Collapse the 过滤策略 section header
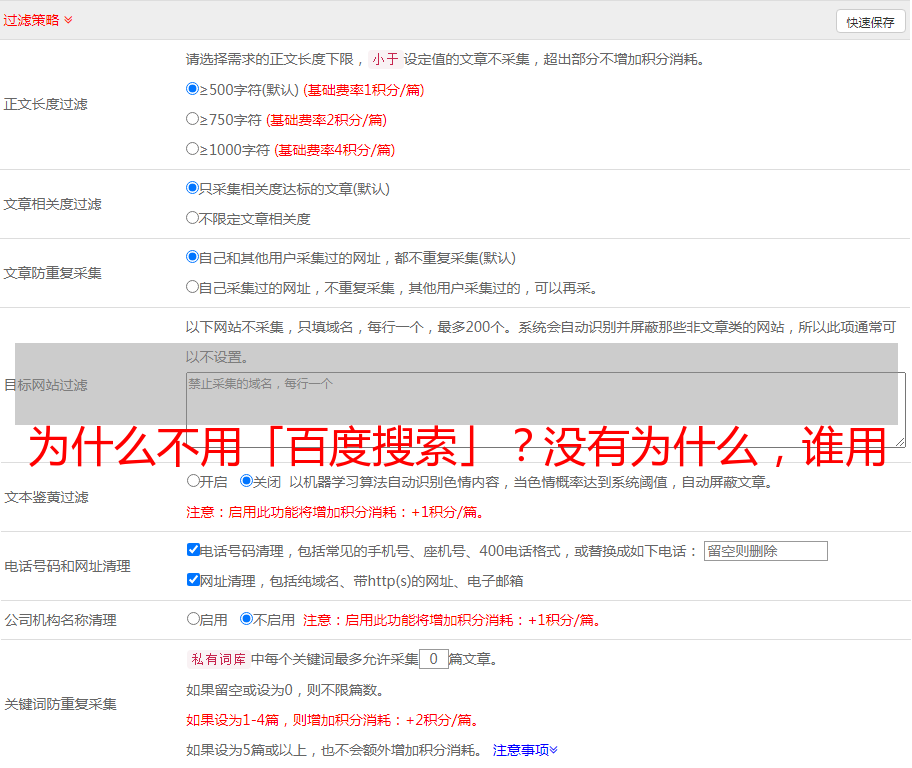The width and height of the screenshot is (912, 768). pyautogui.click(x=38, y=20)
